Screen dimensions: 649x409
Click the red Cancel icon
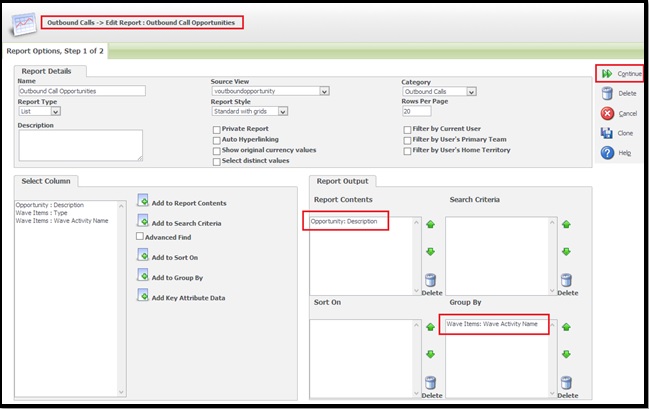click(x=607, y=113)
